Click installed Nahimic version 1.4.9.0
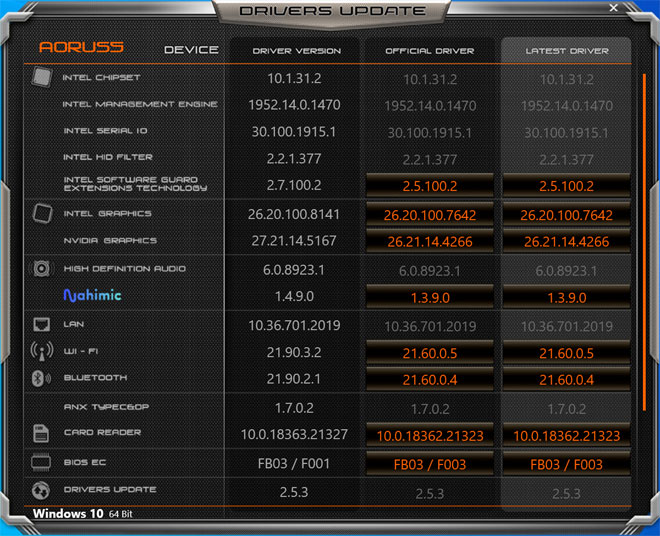Screen dimensions: 660x536 [x=294, y=296]
